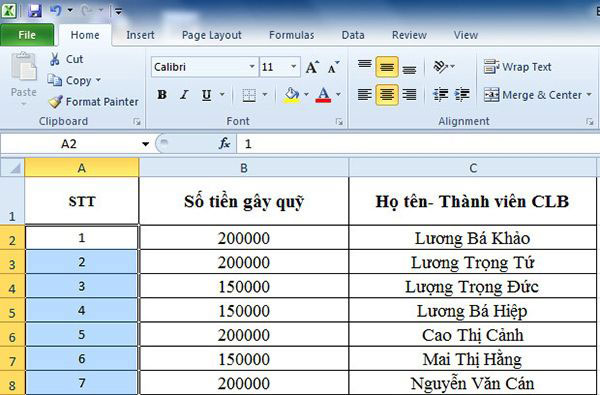Toggle Middle Align

387,67
